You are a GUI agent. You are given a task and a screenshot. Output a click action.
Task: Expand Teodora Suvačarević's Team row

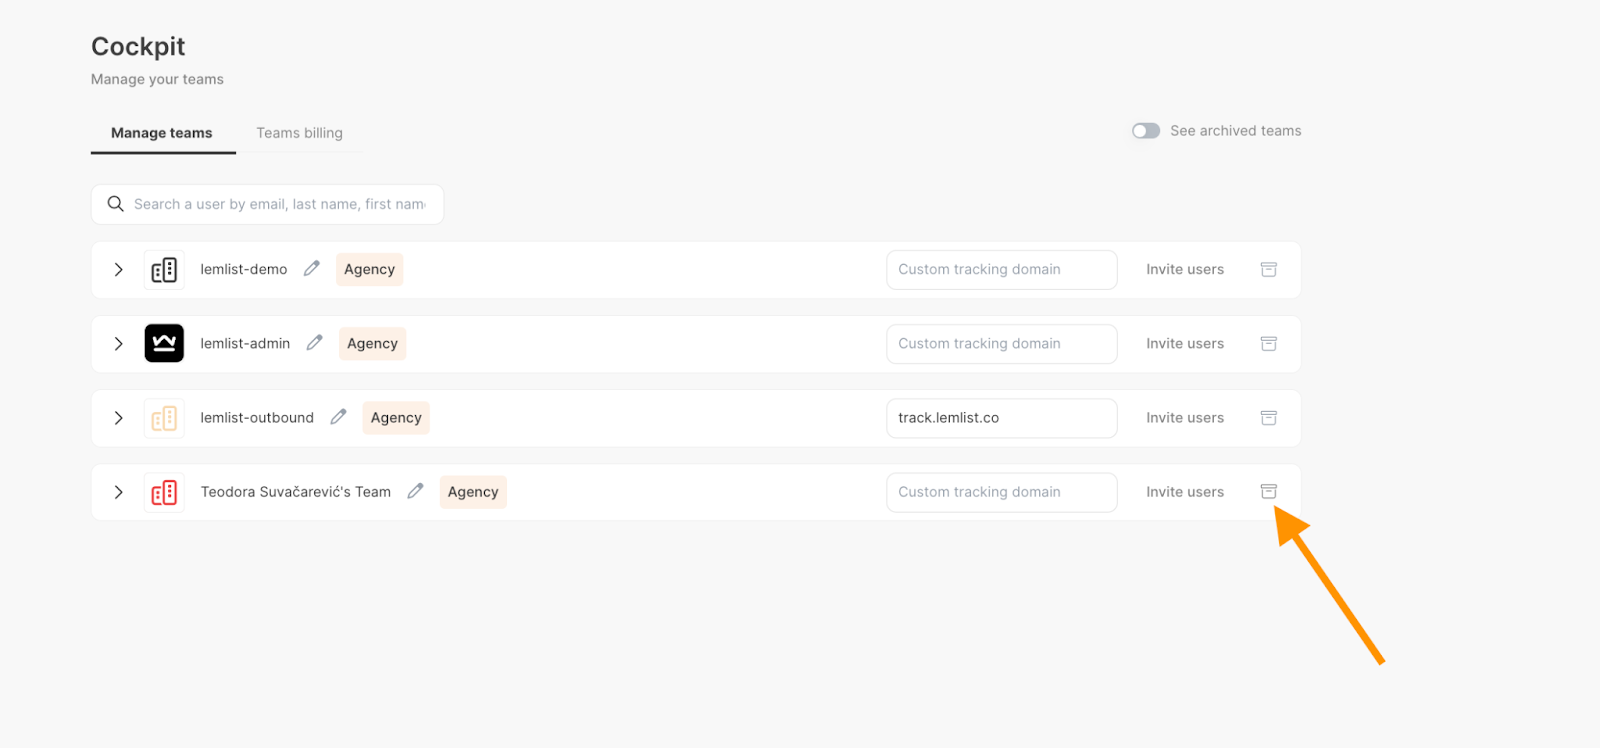119,492
